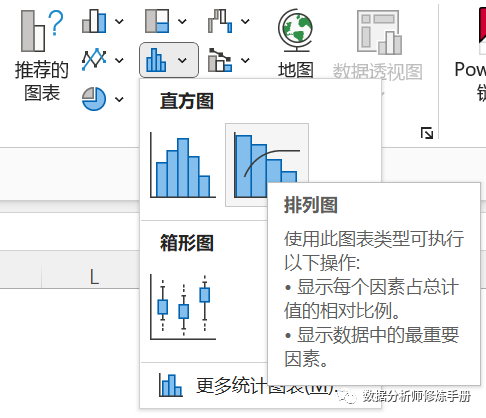This screenshot has height=418, width=486.
Task: Click the waterfall chart insert icon
Action: [x=220, y=21]
